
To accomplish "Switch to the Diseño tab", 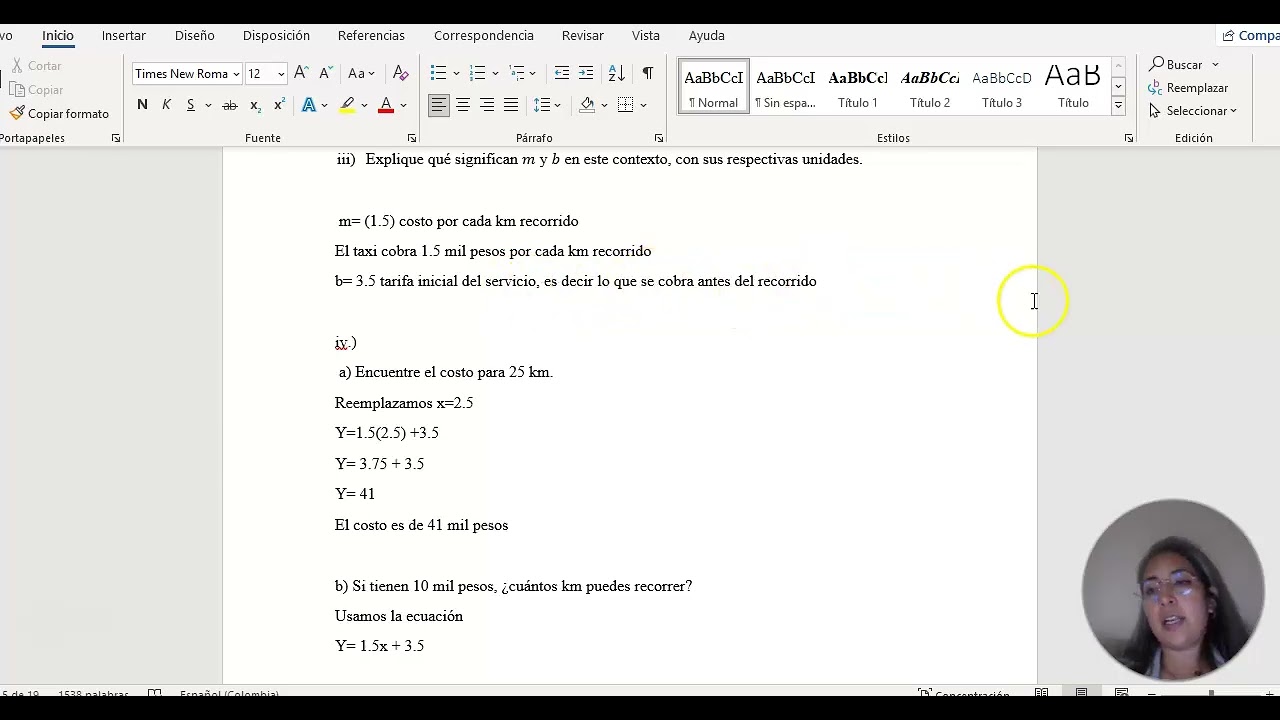I will 195,35.
